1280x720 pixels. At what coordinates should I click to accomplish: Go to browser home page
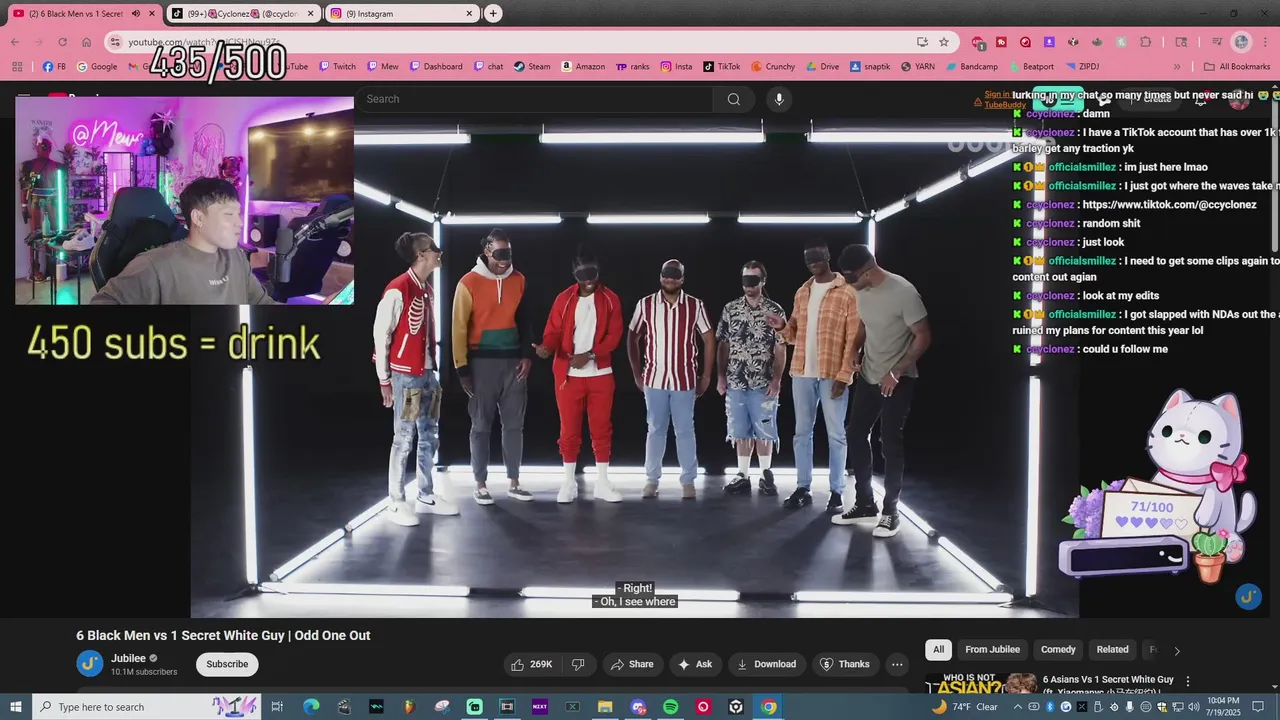point(87,42)
